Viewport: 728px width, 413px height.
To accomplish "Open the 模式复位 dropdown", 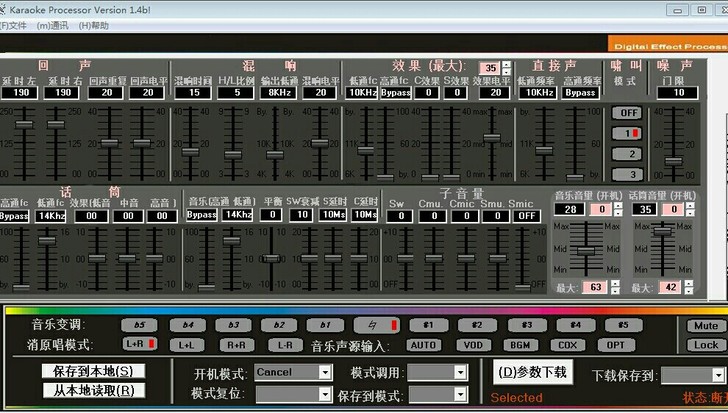I will tap(325, 394).
